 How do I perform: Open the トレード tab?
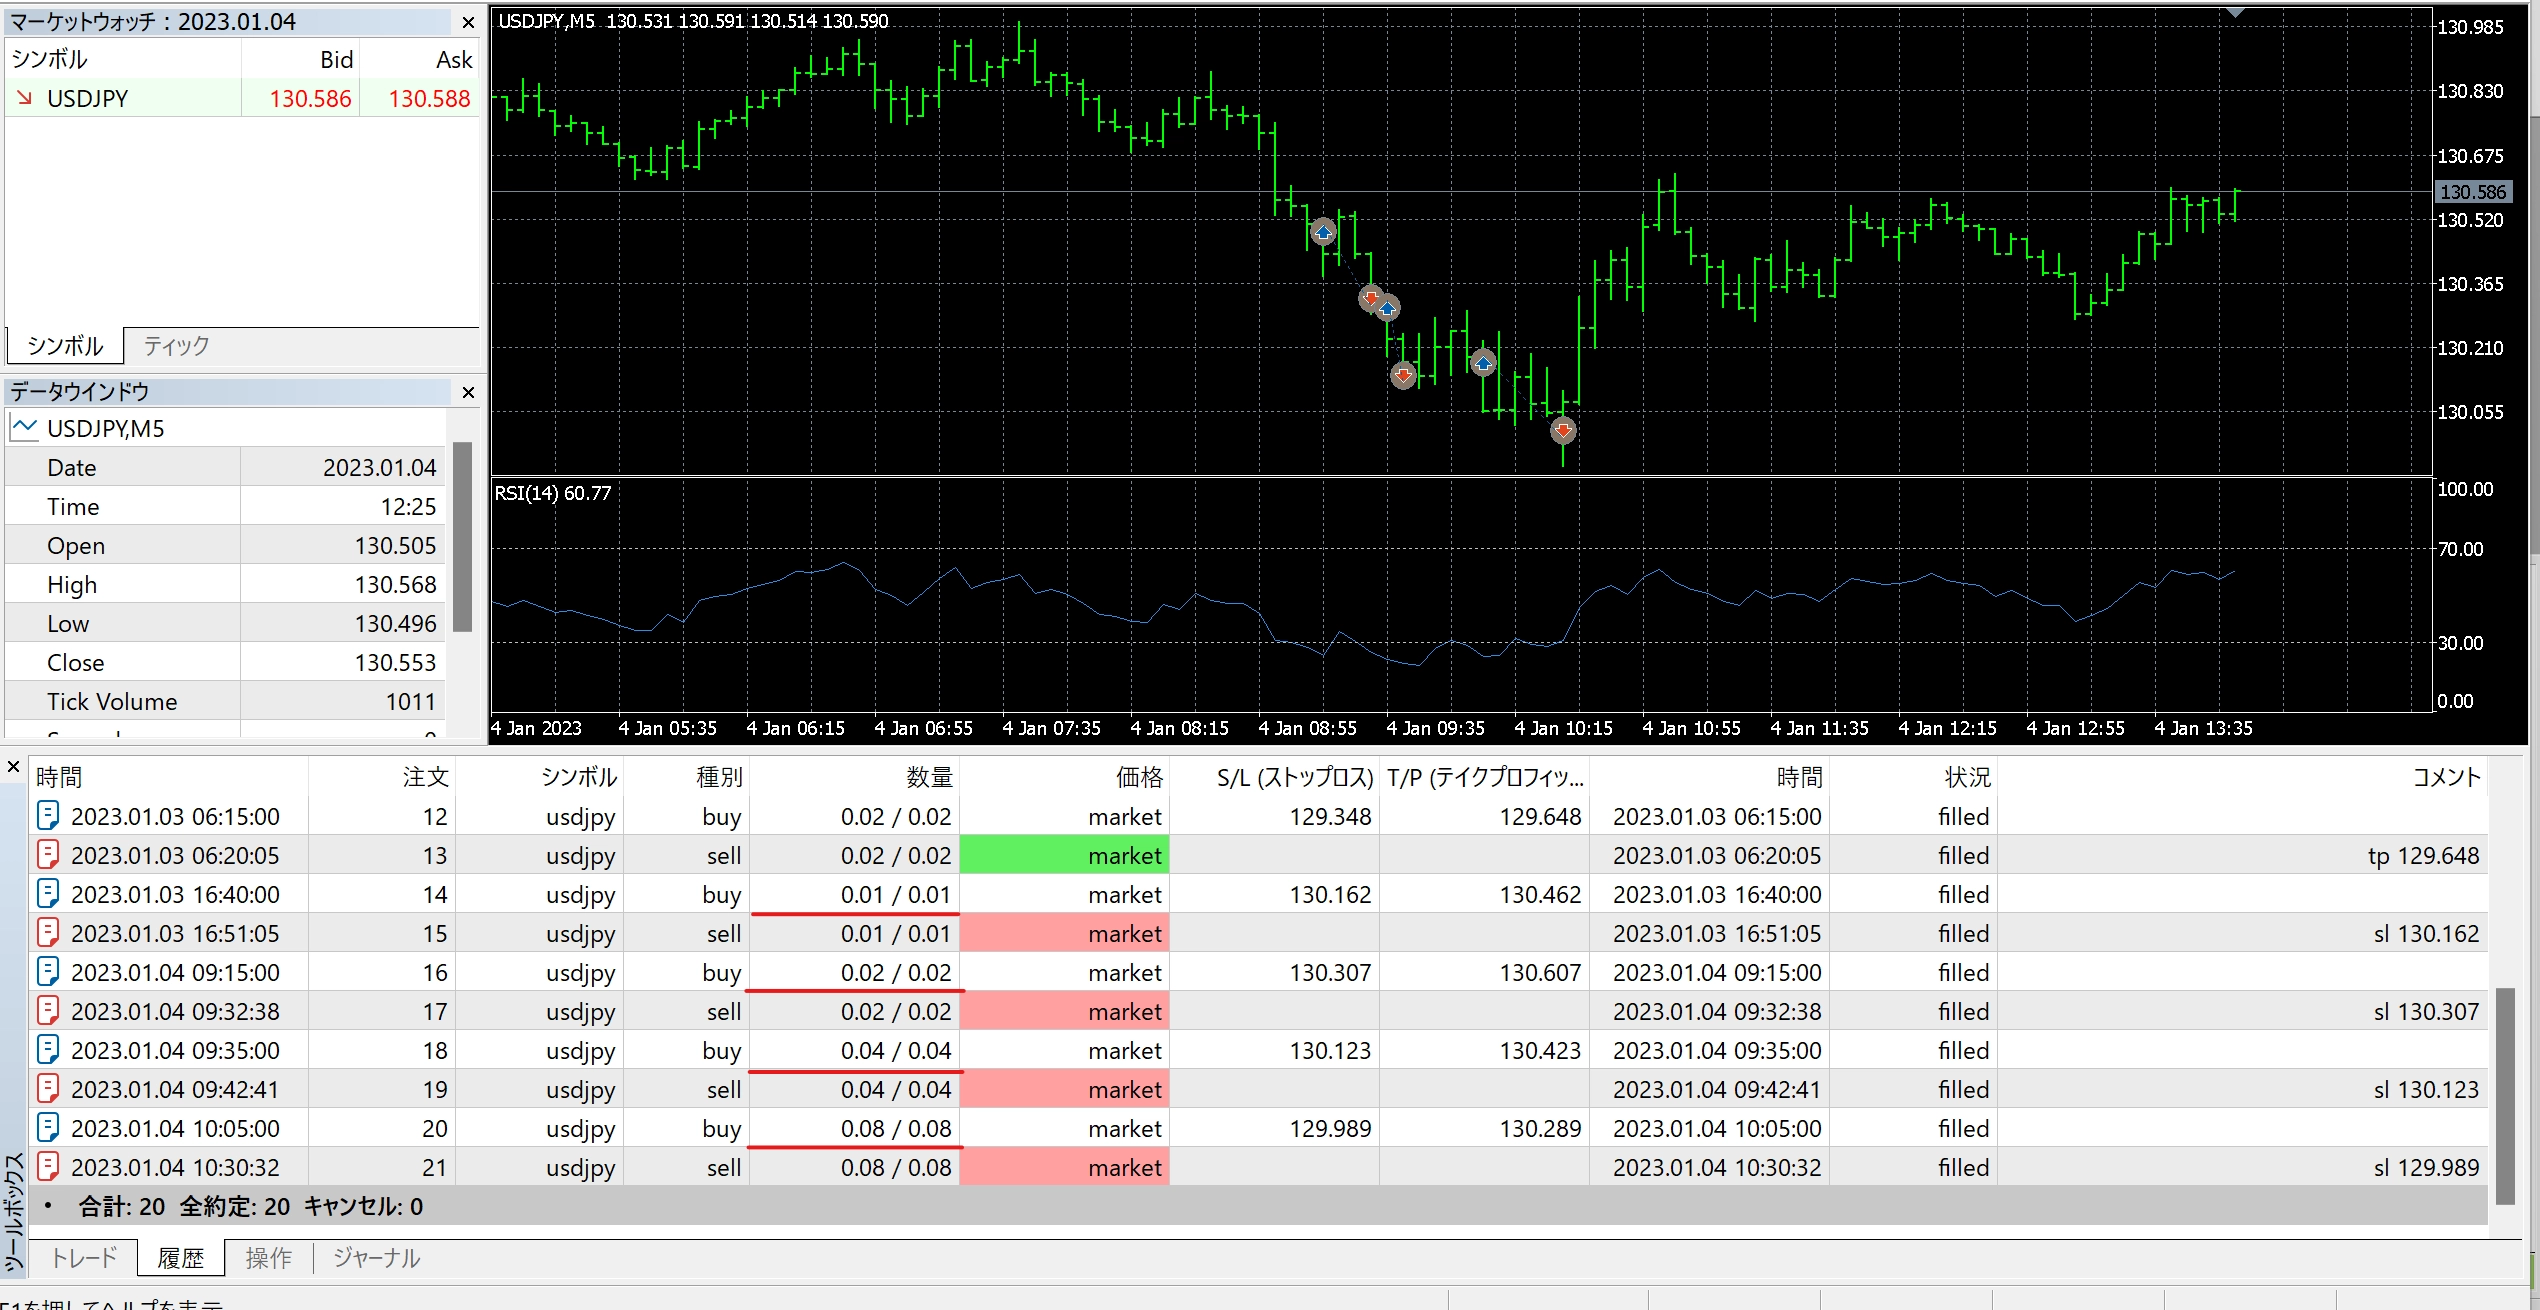(x=84, y=1258)
